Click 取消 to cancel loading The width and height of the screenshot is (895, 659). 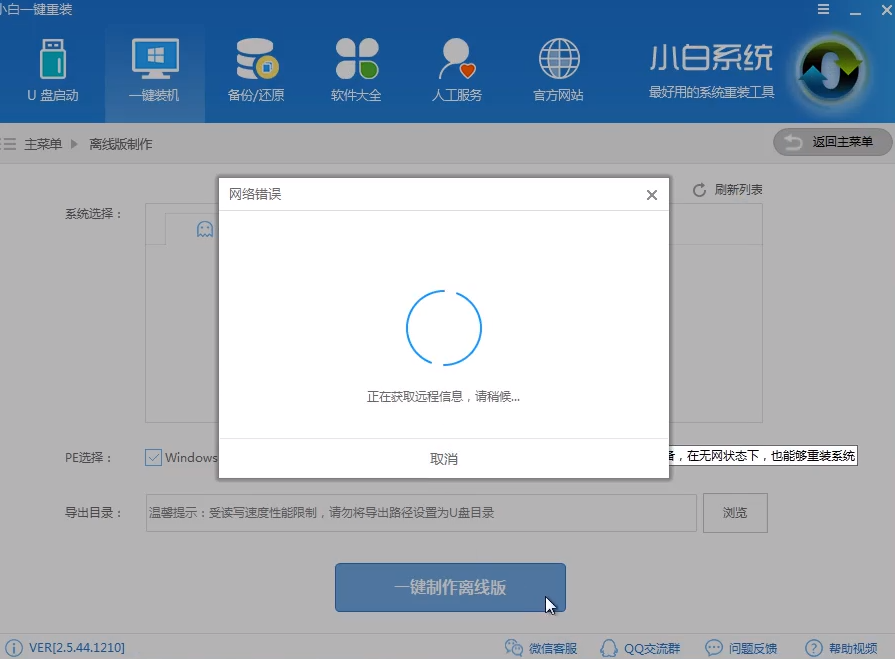[x=444, y=458]
